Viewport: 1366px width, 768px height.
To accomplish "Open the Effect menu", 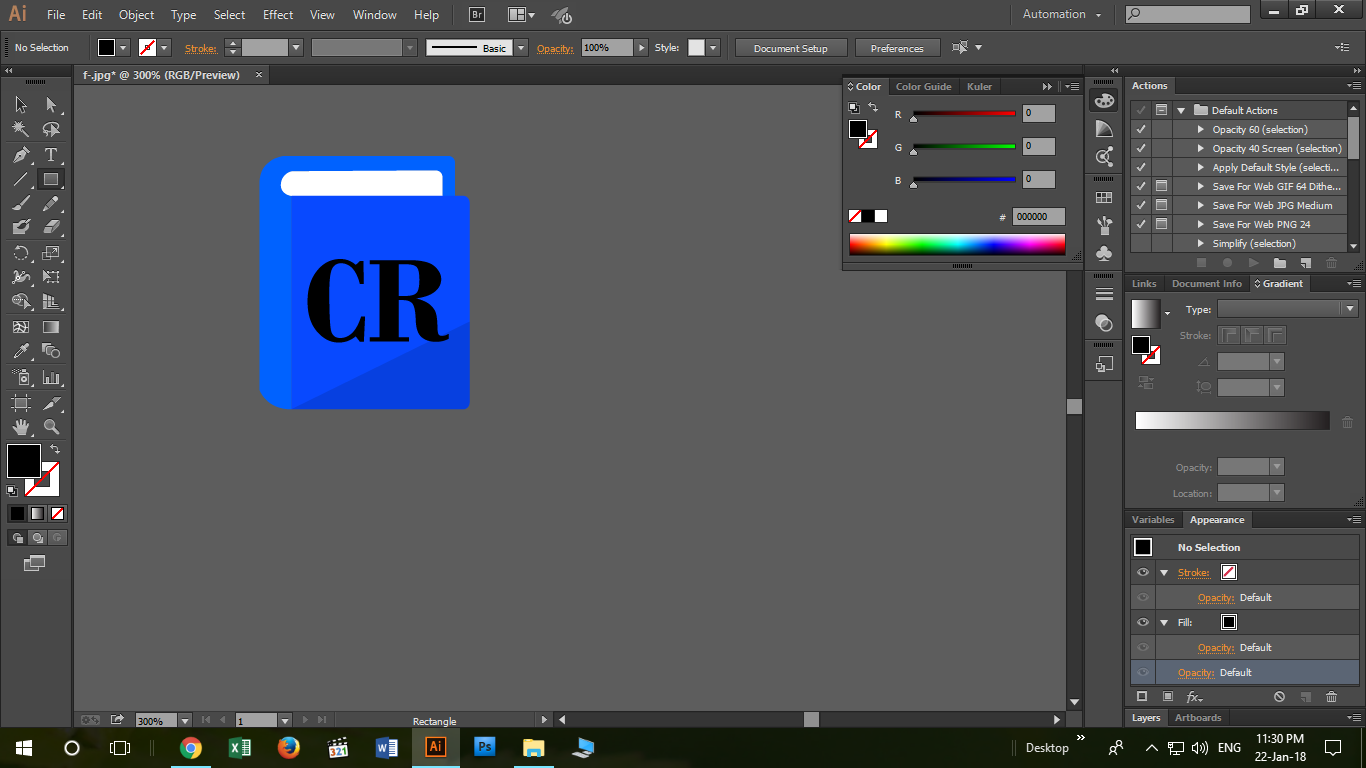I will tap(278, 15).
